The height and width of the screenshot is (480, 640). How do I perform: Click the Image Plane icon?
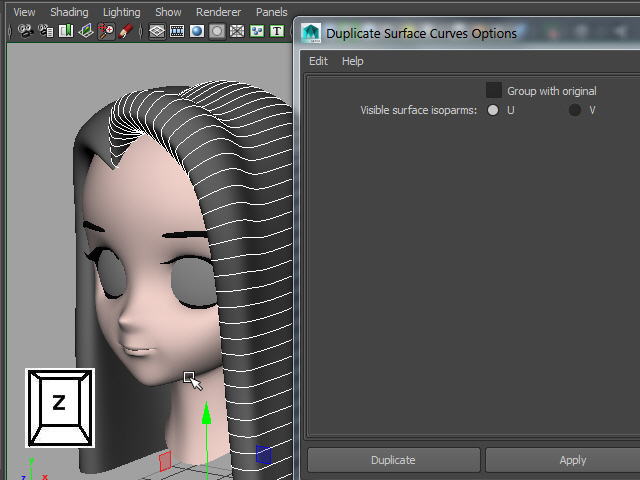click(86, 31)
